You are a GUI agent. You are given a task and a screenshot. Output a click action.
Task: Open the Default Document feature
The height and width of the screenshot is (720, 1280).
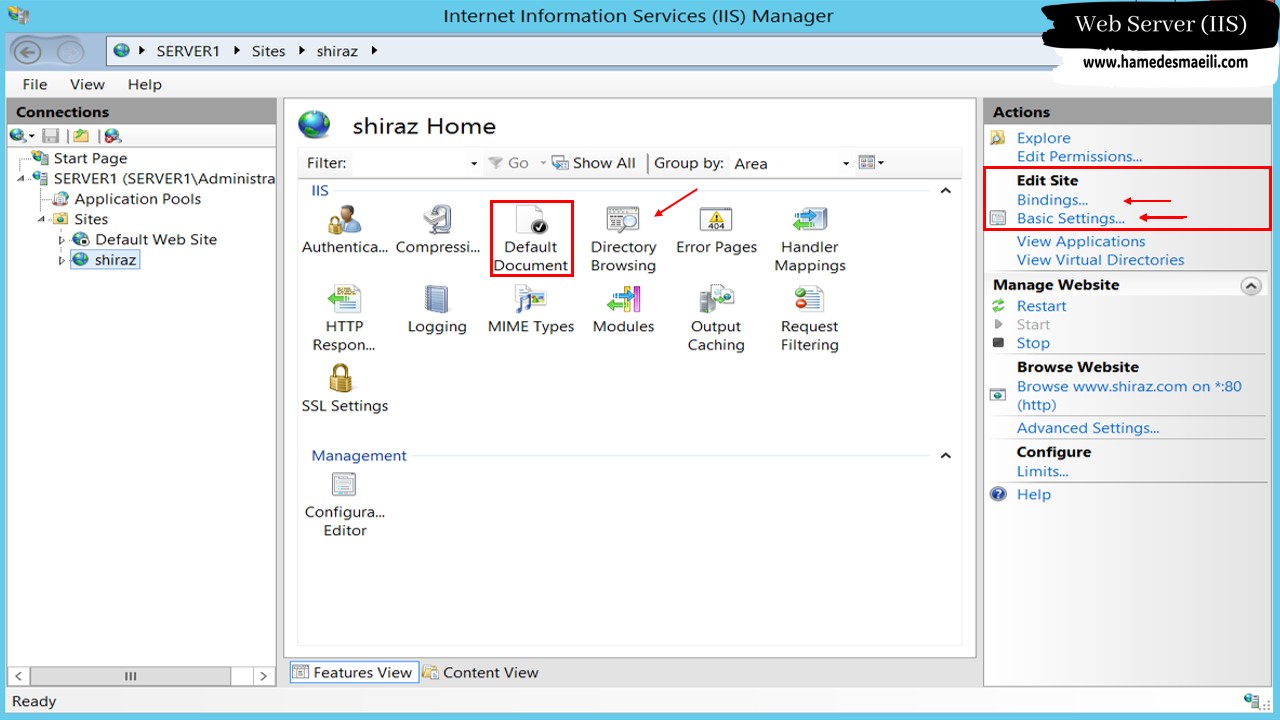[x=531, y=239]
